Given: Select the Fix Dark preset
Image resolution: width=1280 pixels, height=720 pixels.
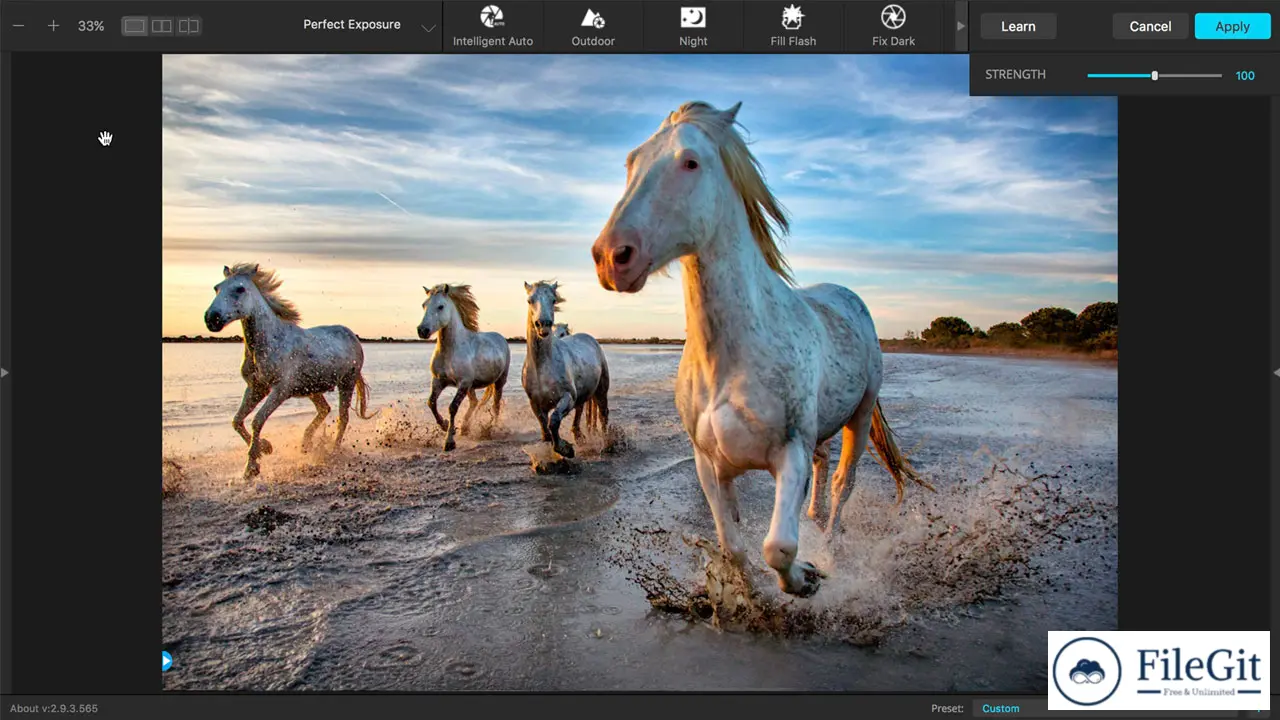Looking at the screenshot, I should tap(893, 27).
